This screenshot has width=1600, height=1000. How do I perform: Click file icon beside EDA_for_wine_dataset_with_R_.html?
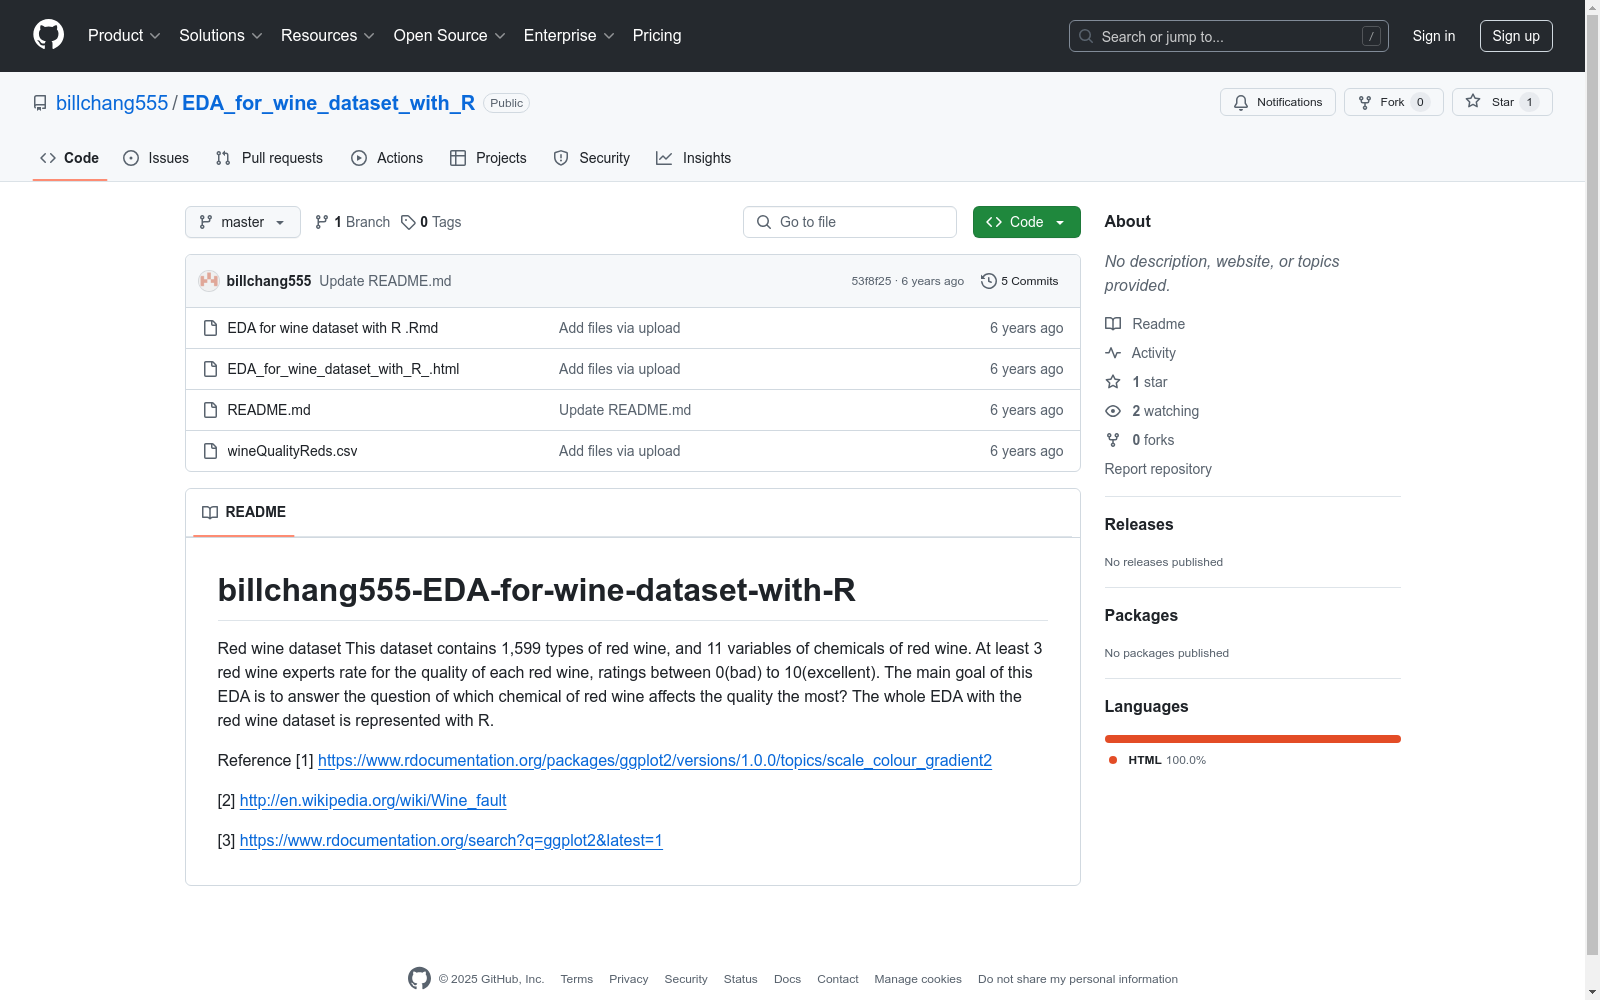click(x=210, y=369)
